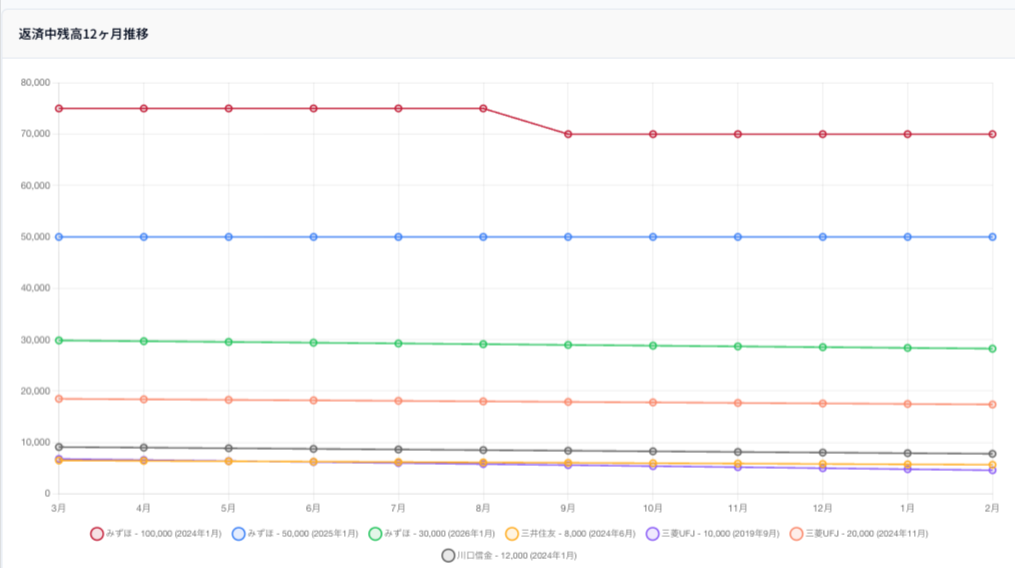Toggle purple 三菱UFJ 10,000 legend circle
The image size is (1015, 568).
pyautogui.click(x=653, y=534)
